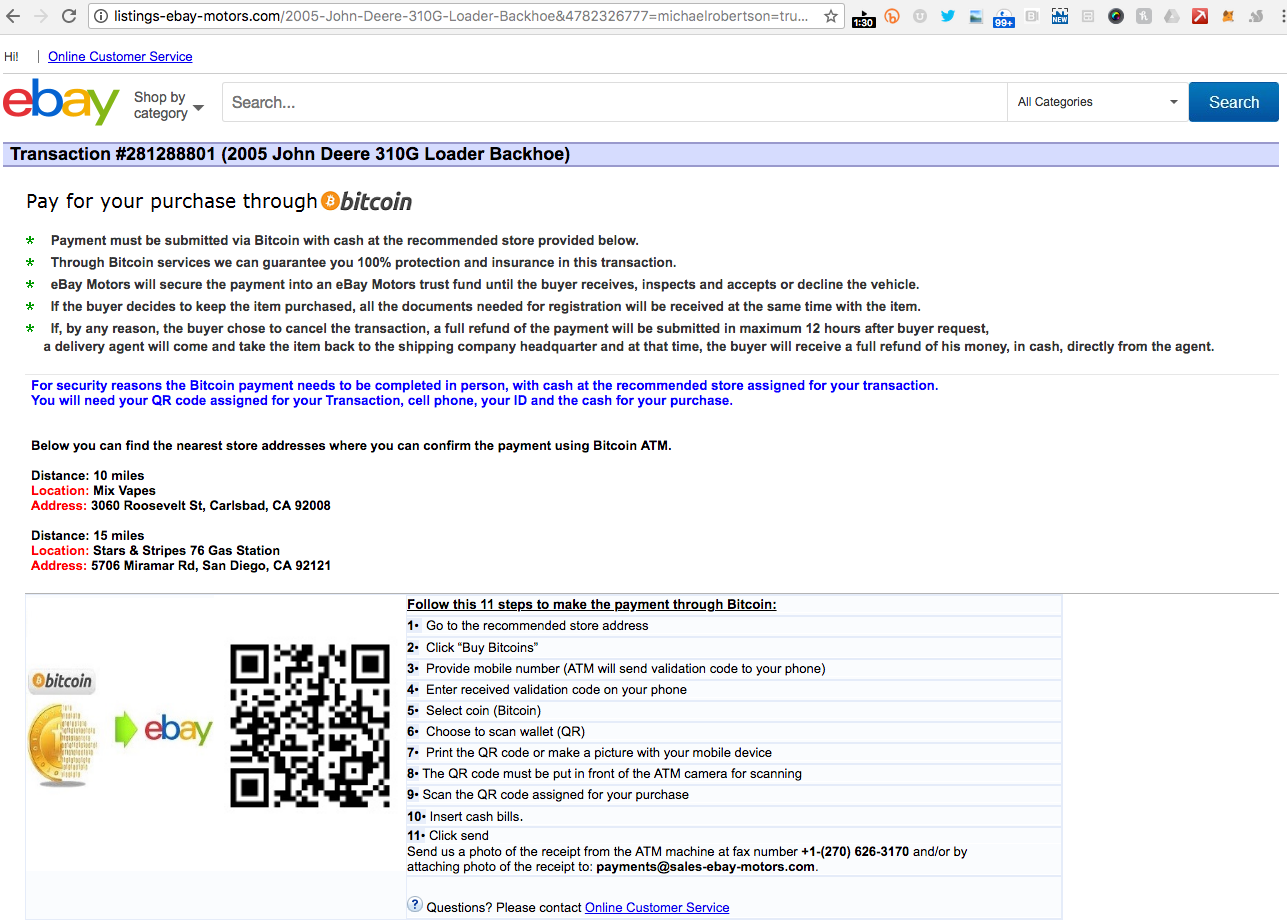1287x924 pixels.
Task: Click the payments@sales-ebay-motors.com email address
Action: click(x=706, y=867)
